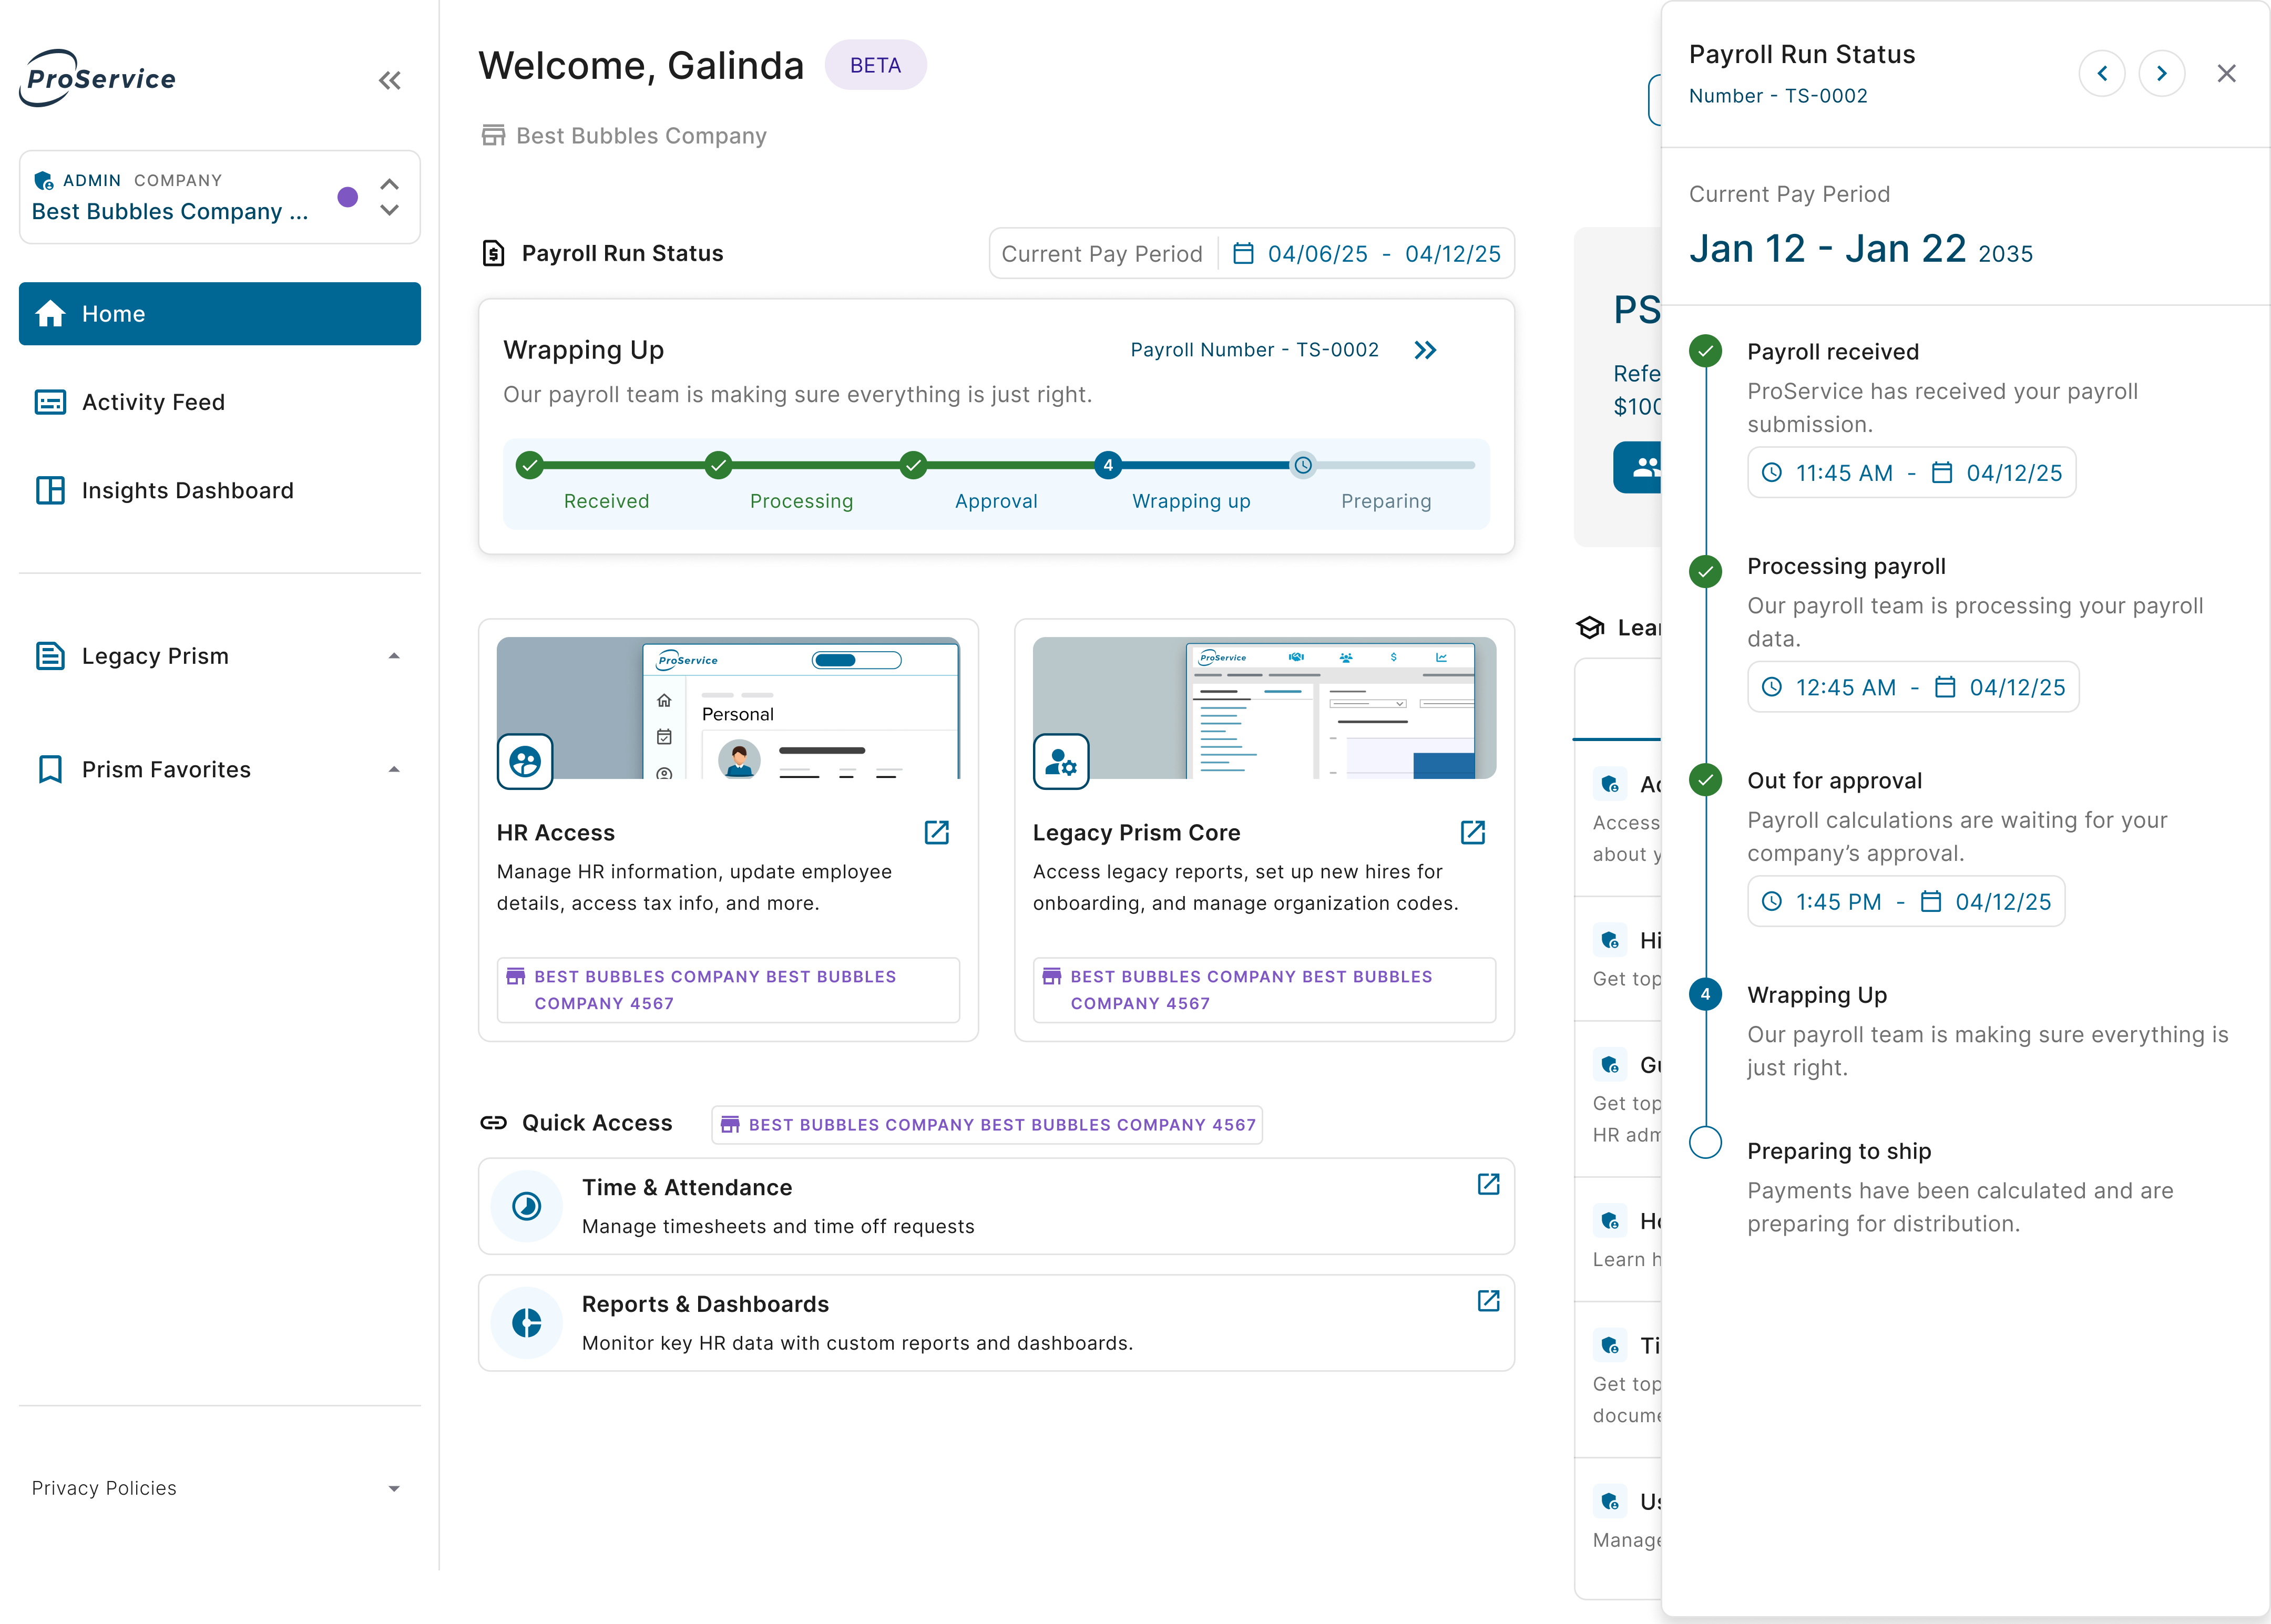
Task: Open the Insights Dashboard page
Action: coord(187,490)
